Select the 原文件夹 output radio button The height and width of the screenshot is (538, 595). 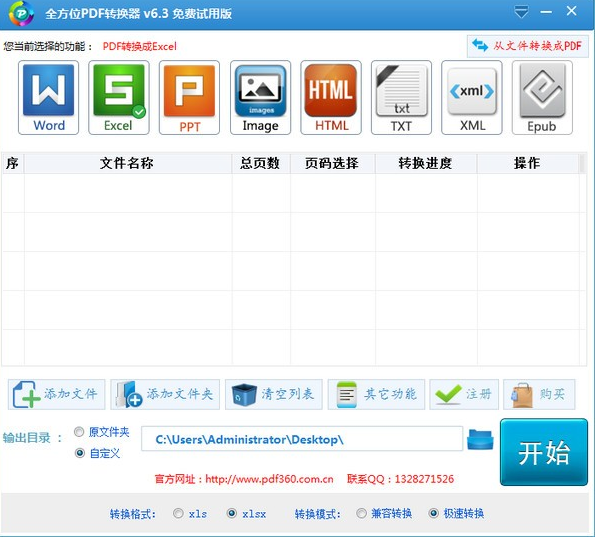[x=79, y=432]
